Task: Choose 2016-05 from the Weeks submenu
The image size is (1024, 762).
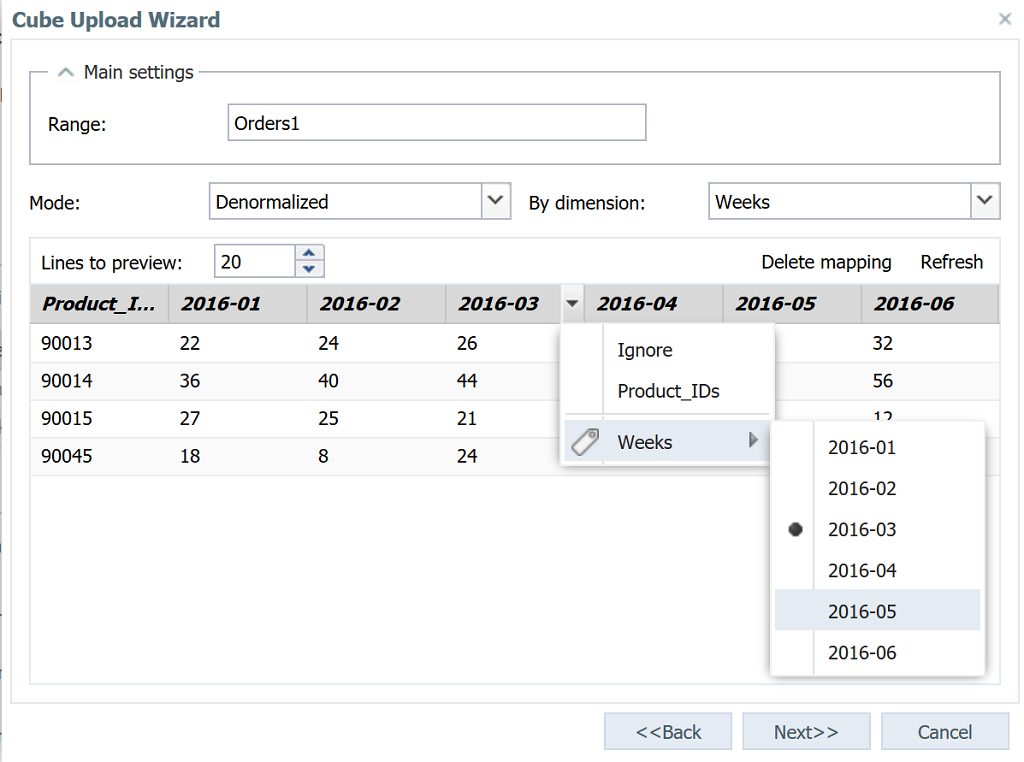Action: click(x=861, y=611)
